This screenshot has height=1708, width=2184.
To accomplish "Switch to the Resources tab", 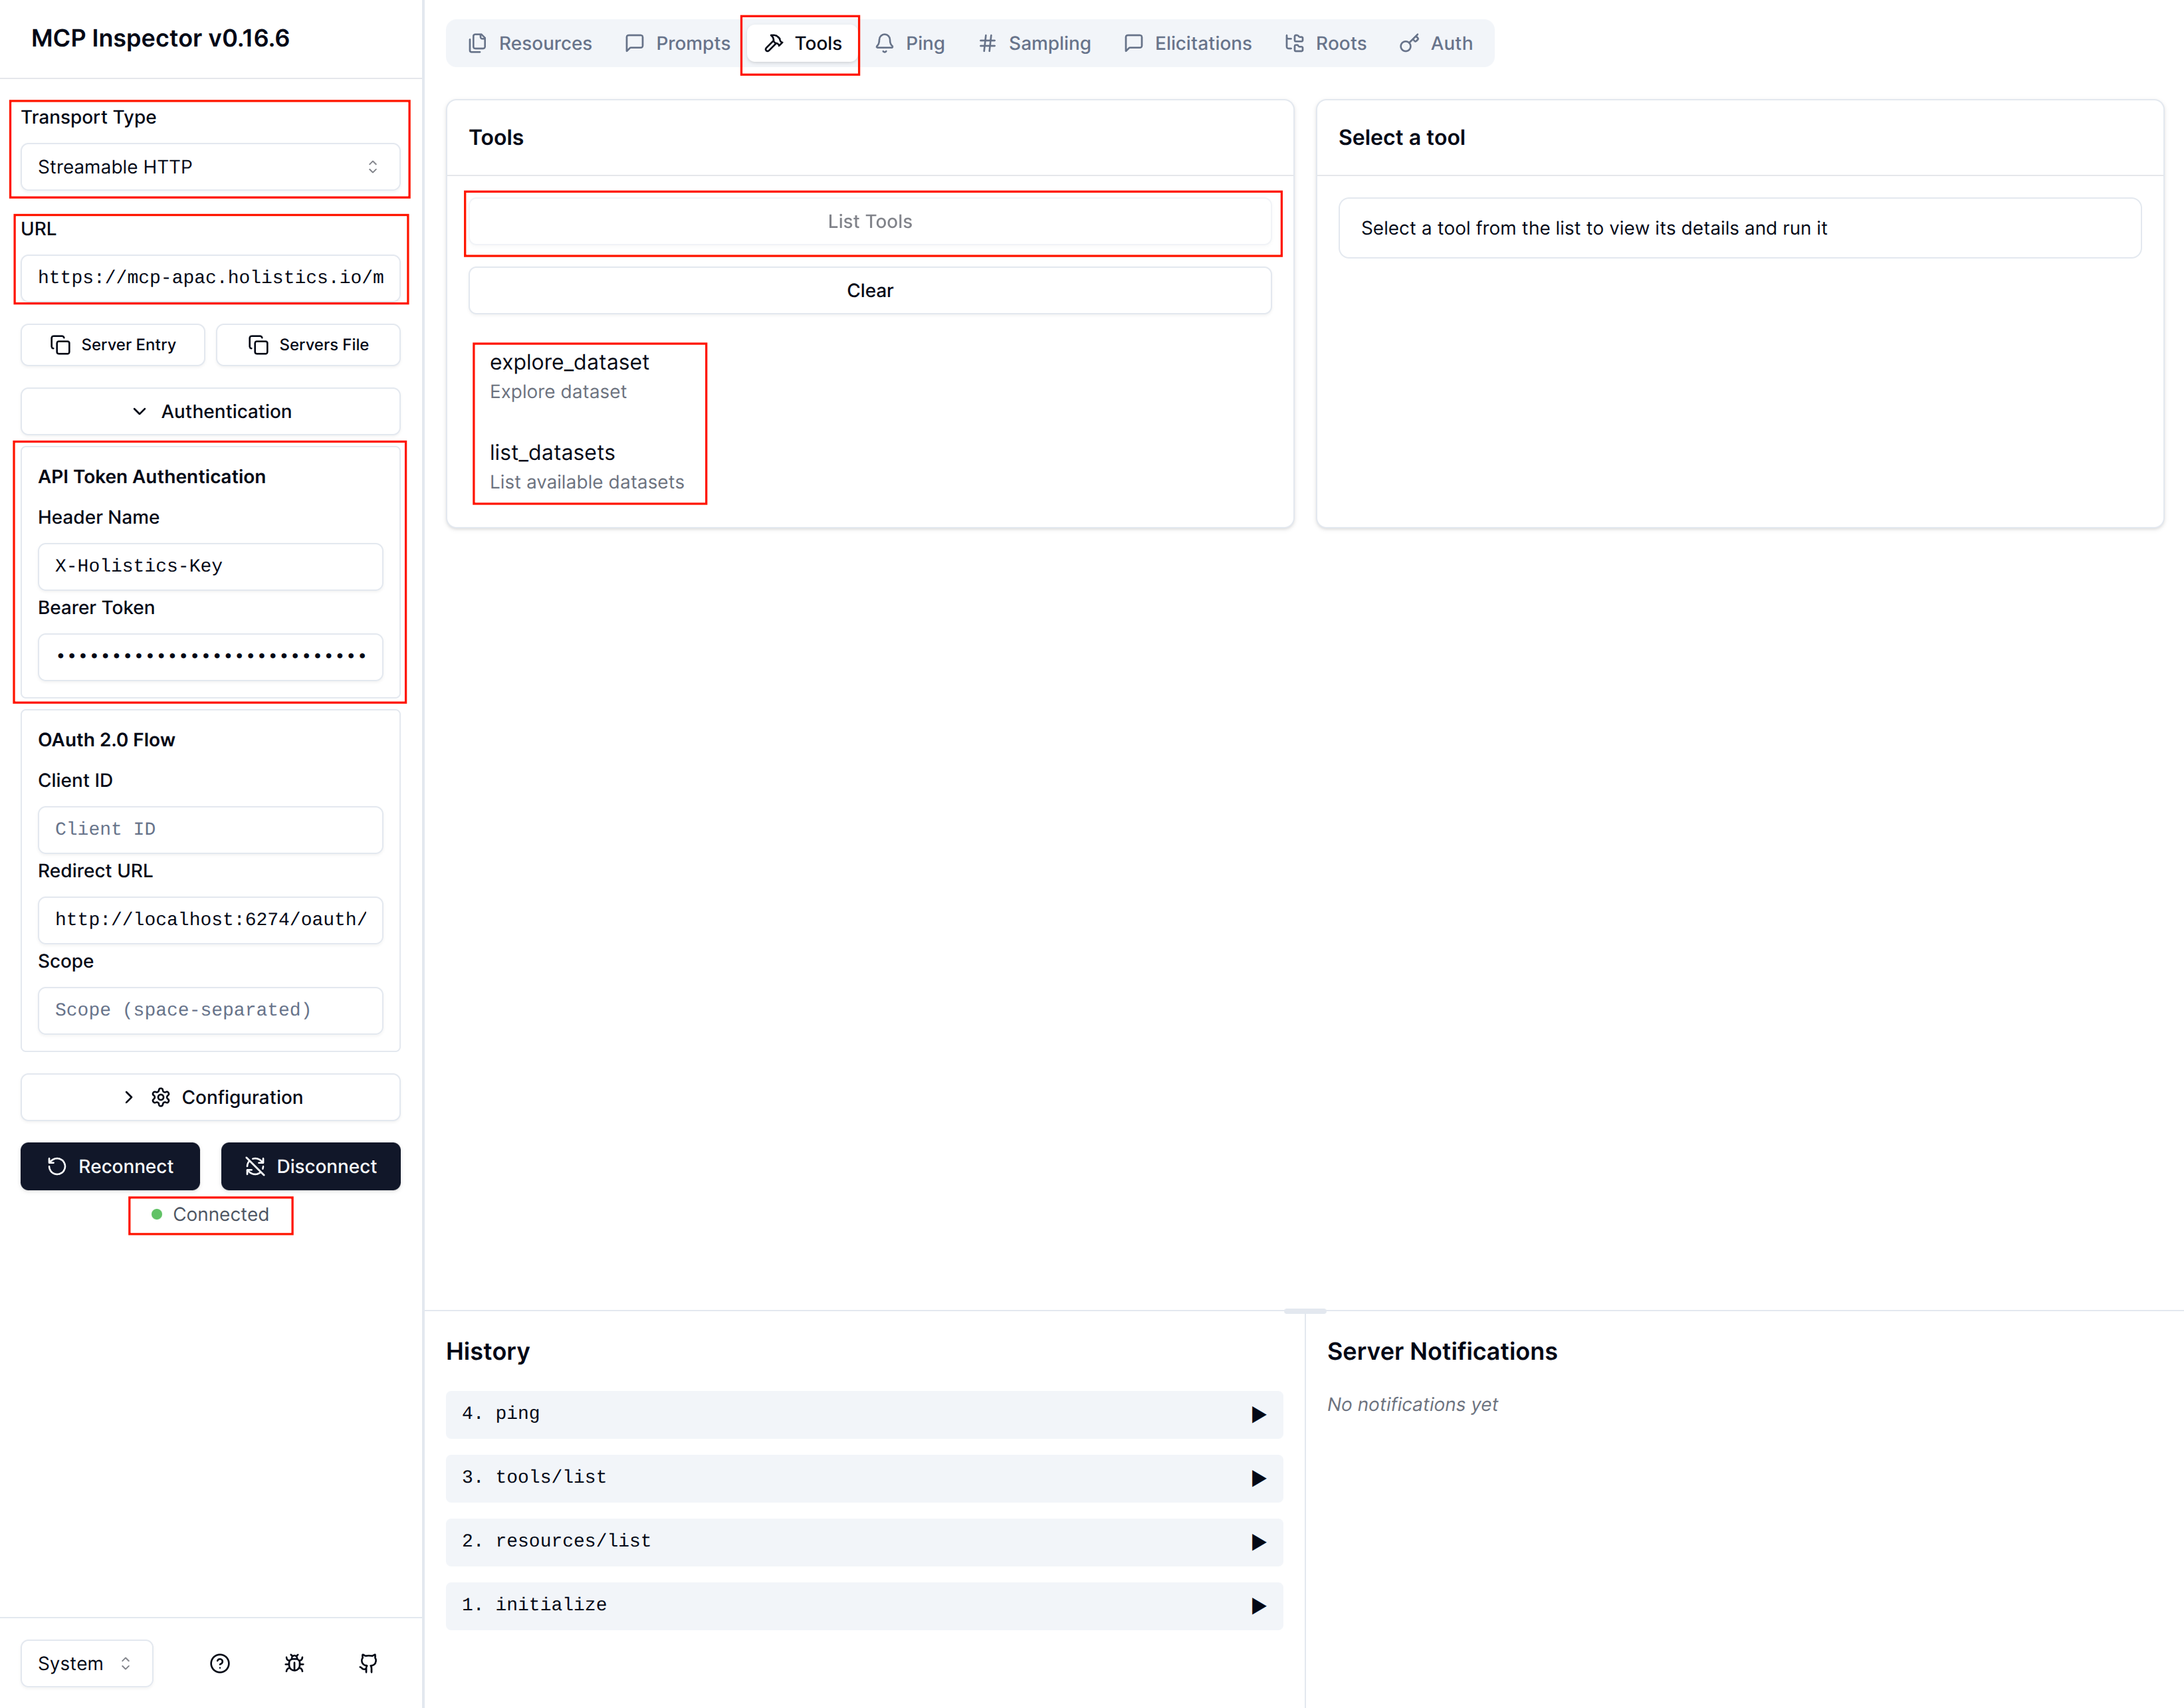I will (x=530, y=43).
